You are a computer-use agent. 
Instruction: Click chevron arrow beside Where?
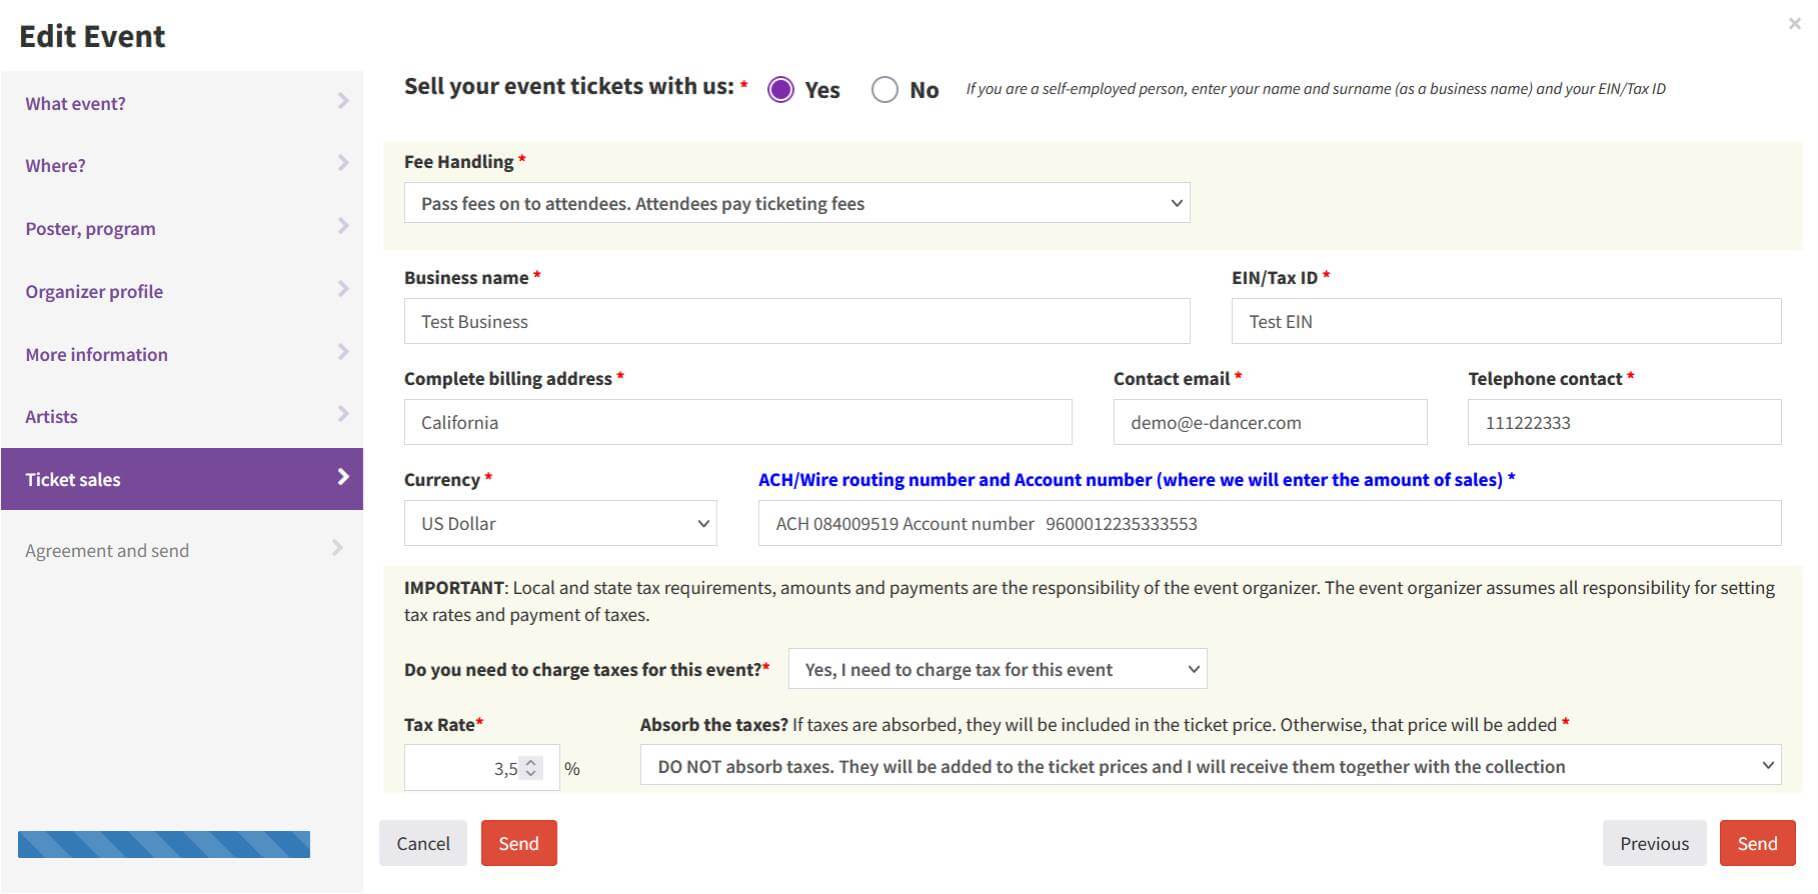coord(343,163)
